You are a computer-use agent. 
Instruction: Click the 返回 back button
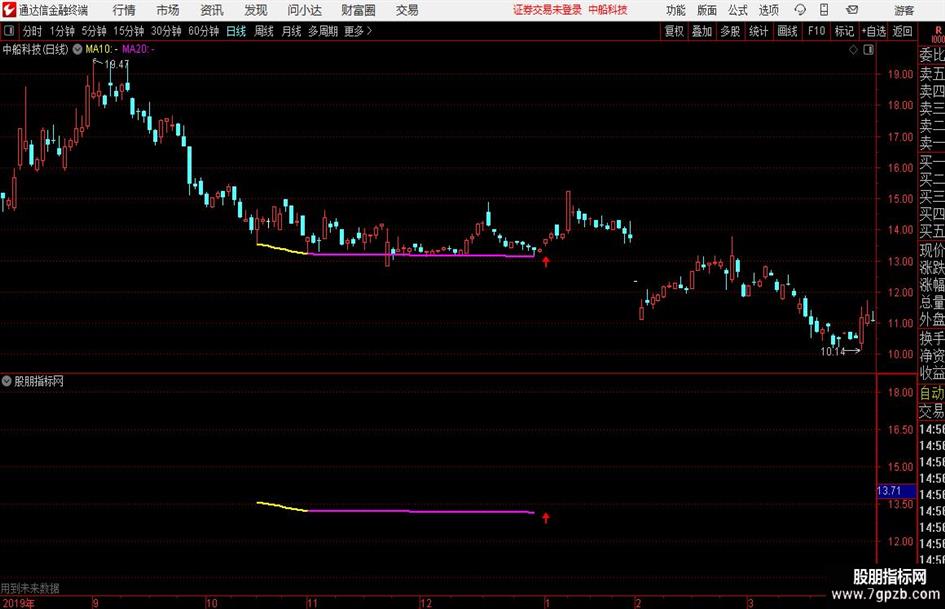902,31
